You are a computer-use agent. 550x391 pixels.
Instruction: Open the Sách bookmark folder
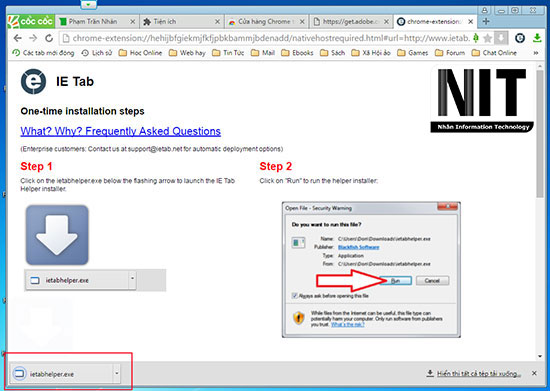point(333,53)
